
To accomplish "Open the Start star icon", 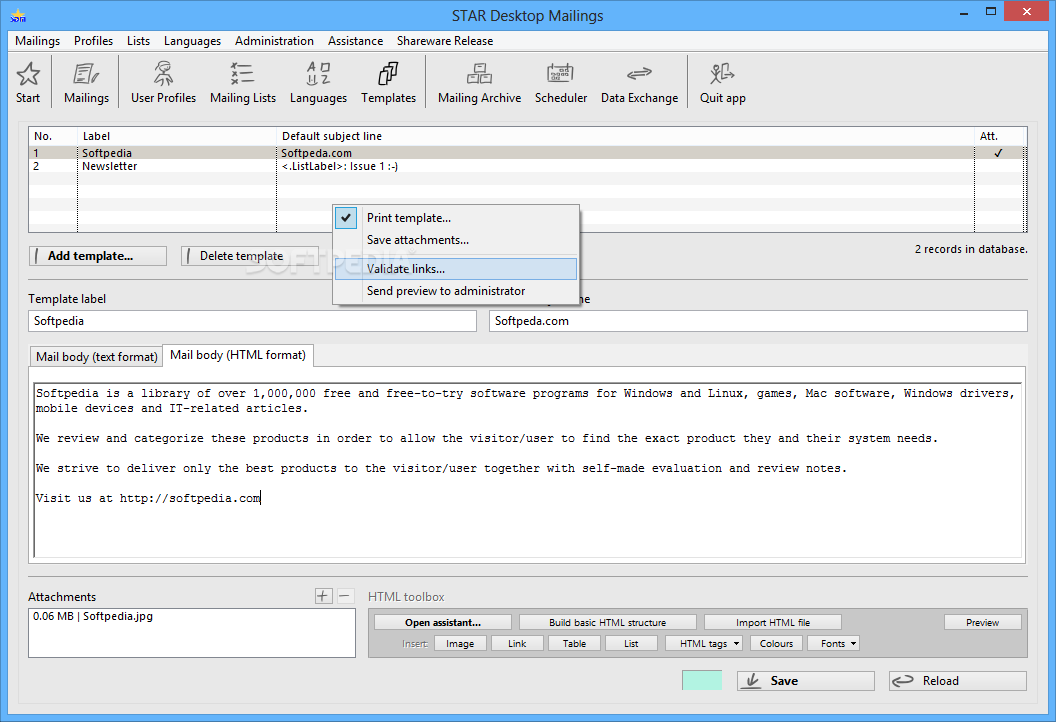I will (28, 82).
